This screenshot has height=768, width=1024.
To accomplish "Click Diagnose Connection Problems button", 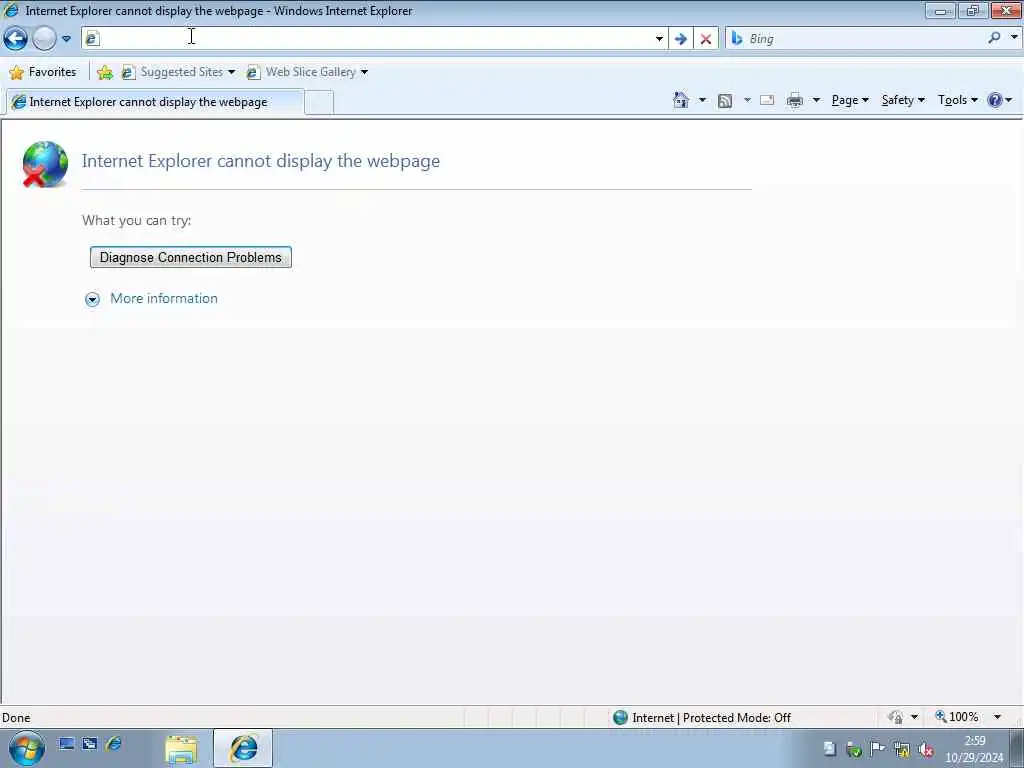I will point(191,257).
